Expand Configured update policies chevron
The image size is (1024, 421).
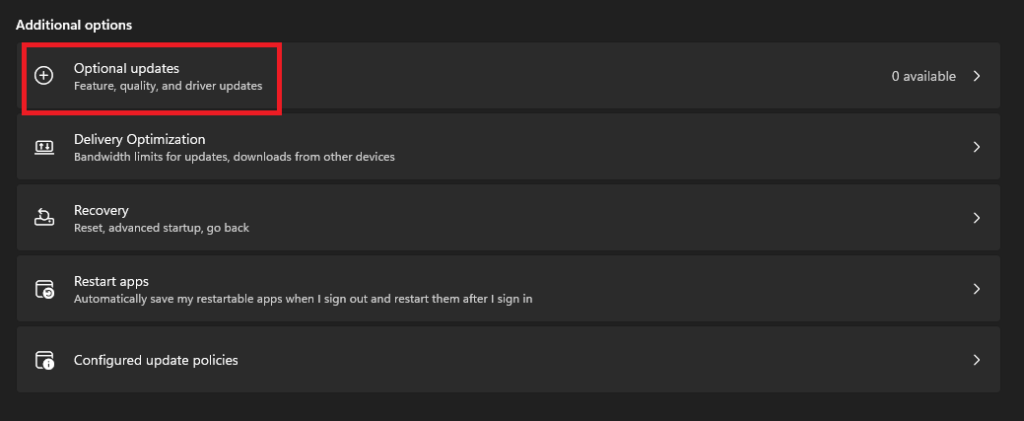pyautogui.click(x=977, y=360)
